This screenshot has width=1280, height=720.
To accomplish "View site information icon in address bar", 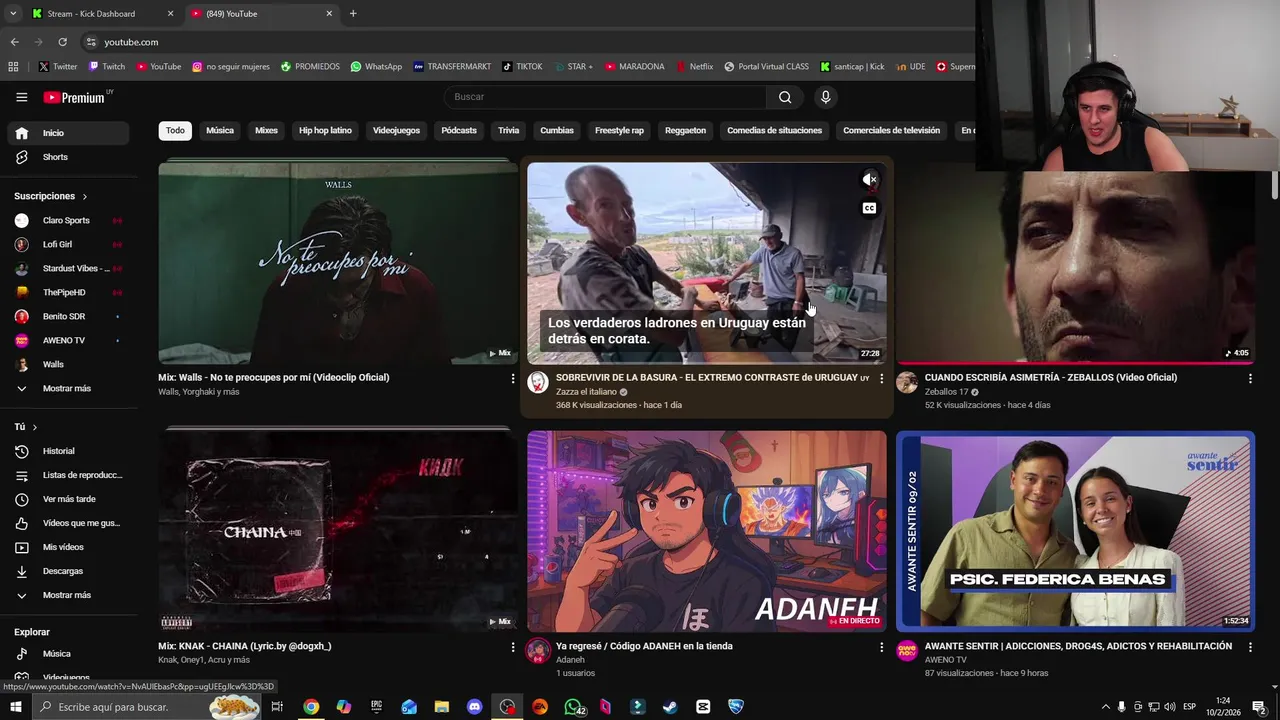I will pyautogui.click(x=91, y=42).
